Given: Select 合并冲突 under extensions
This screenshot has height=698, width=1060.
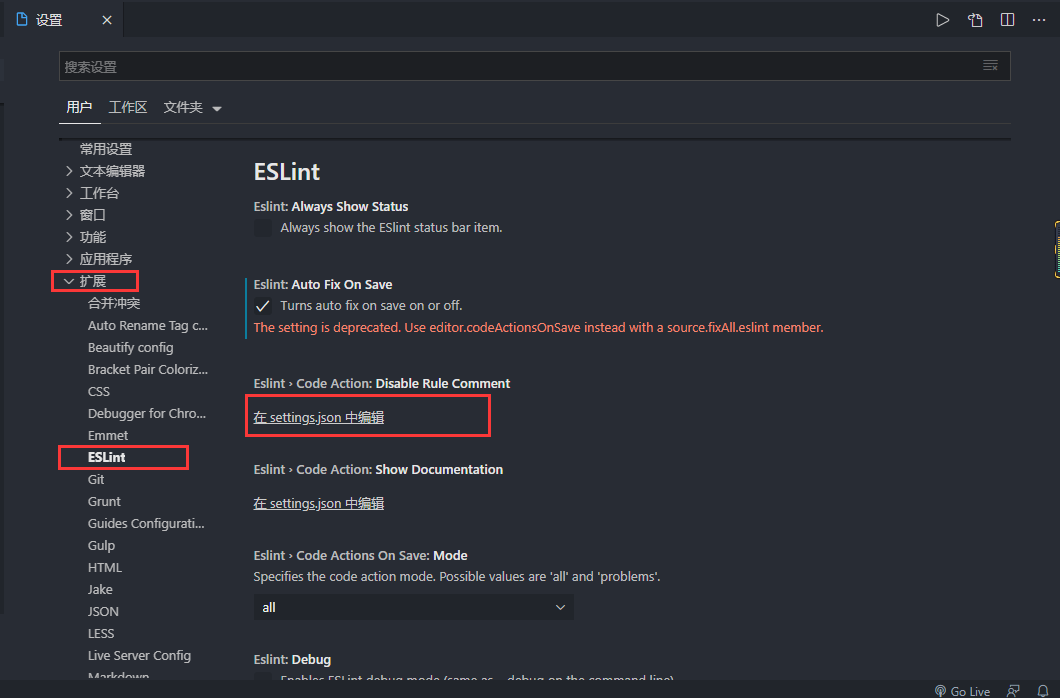Looking at the screenshot, I should coord(114,303).
